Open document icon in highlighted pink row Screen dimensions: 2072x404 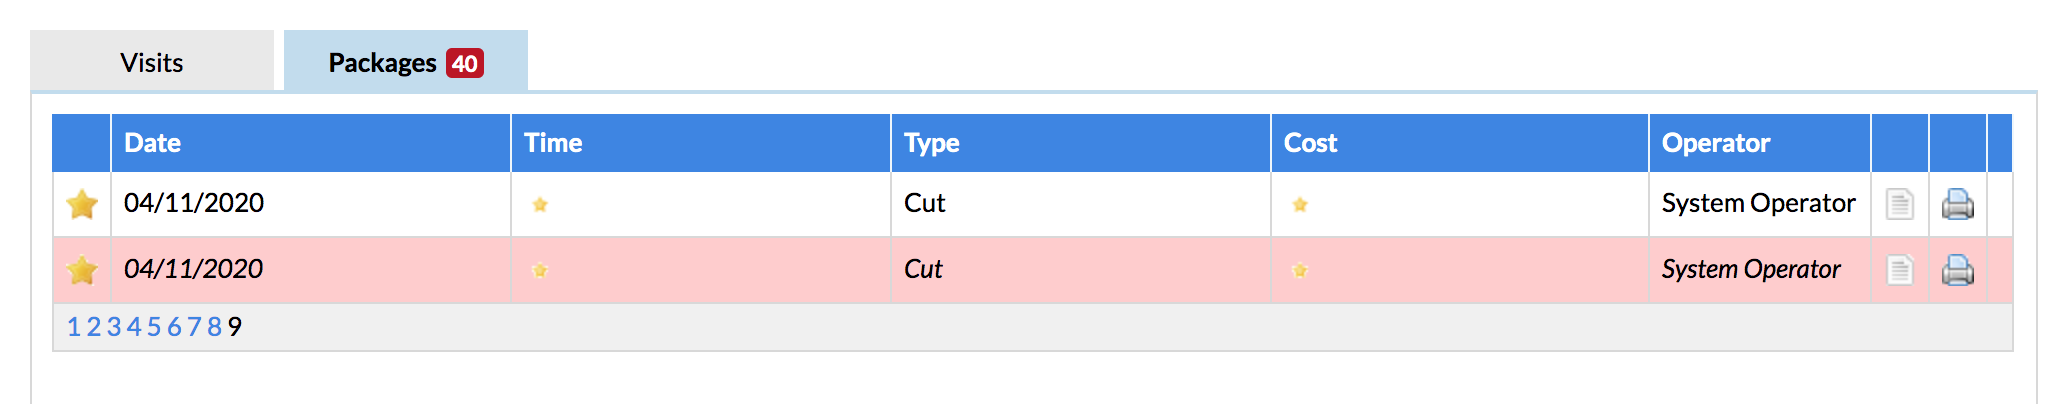1900,270
